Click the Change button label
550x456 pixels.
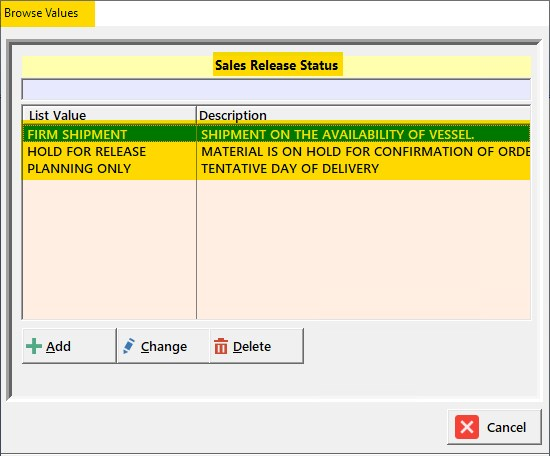164,347
